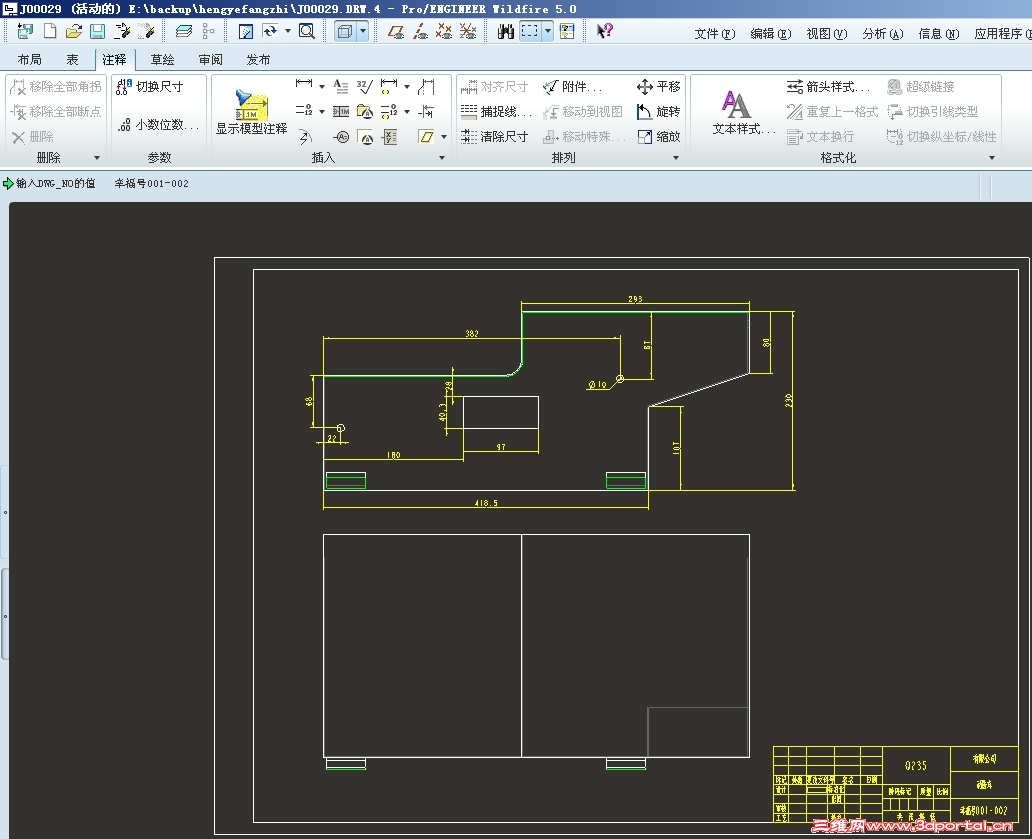Click the zoom magnifier icon in the toolbar
The image size is (1032, 839).
pos(307,31)
